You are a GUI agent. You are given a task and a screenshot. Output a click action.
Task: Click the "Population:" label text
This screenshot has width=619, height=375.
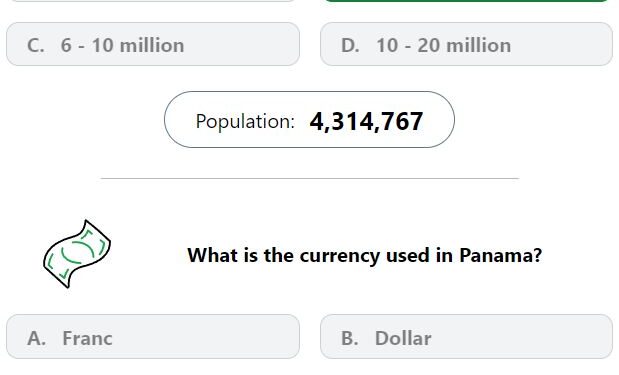point(245,121)
